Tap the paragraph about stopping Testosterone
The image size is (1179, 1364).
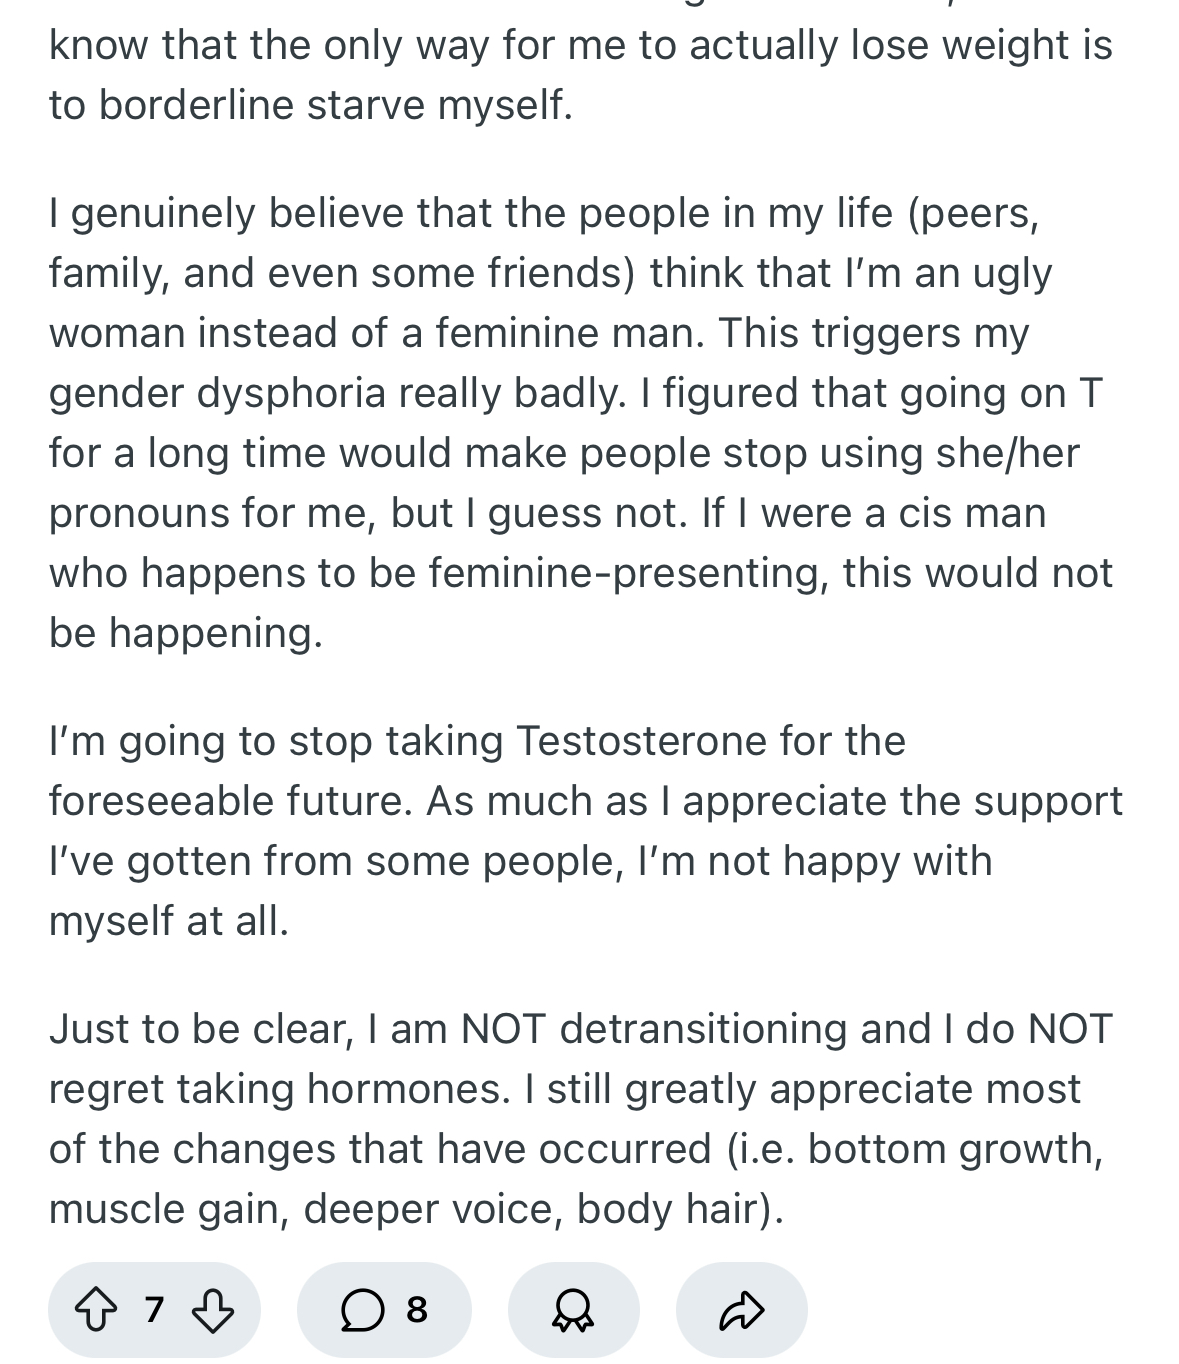click(586, 831)
